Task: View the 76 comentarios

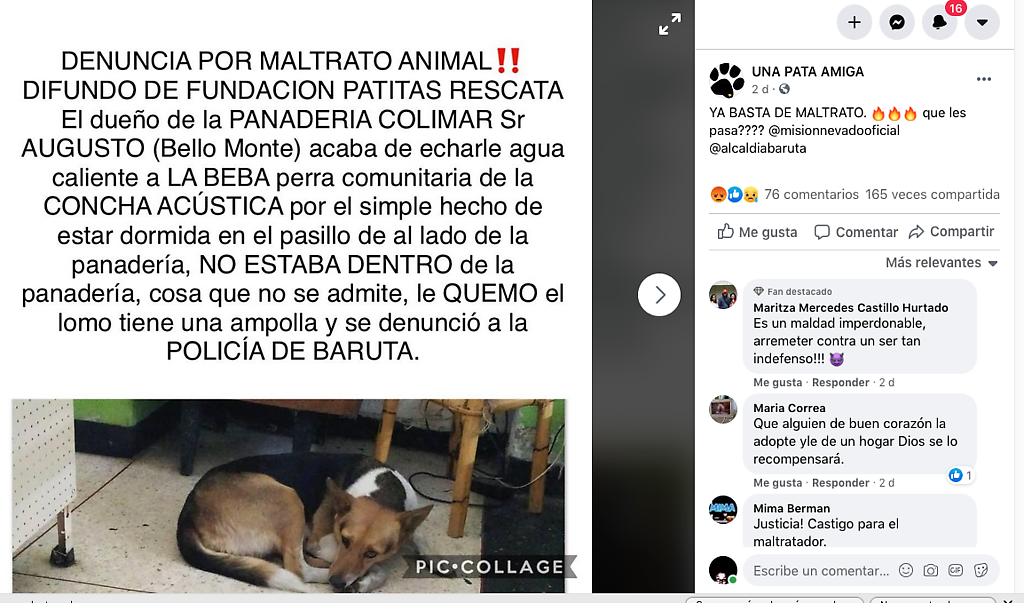Action: tap(811, 195)
